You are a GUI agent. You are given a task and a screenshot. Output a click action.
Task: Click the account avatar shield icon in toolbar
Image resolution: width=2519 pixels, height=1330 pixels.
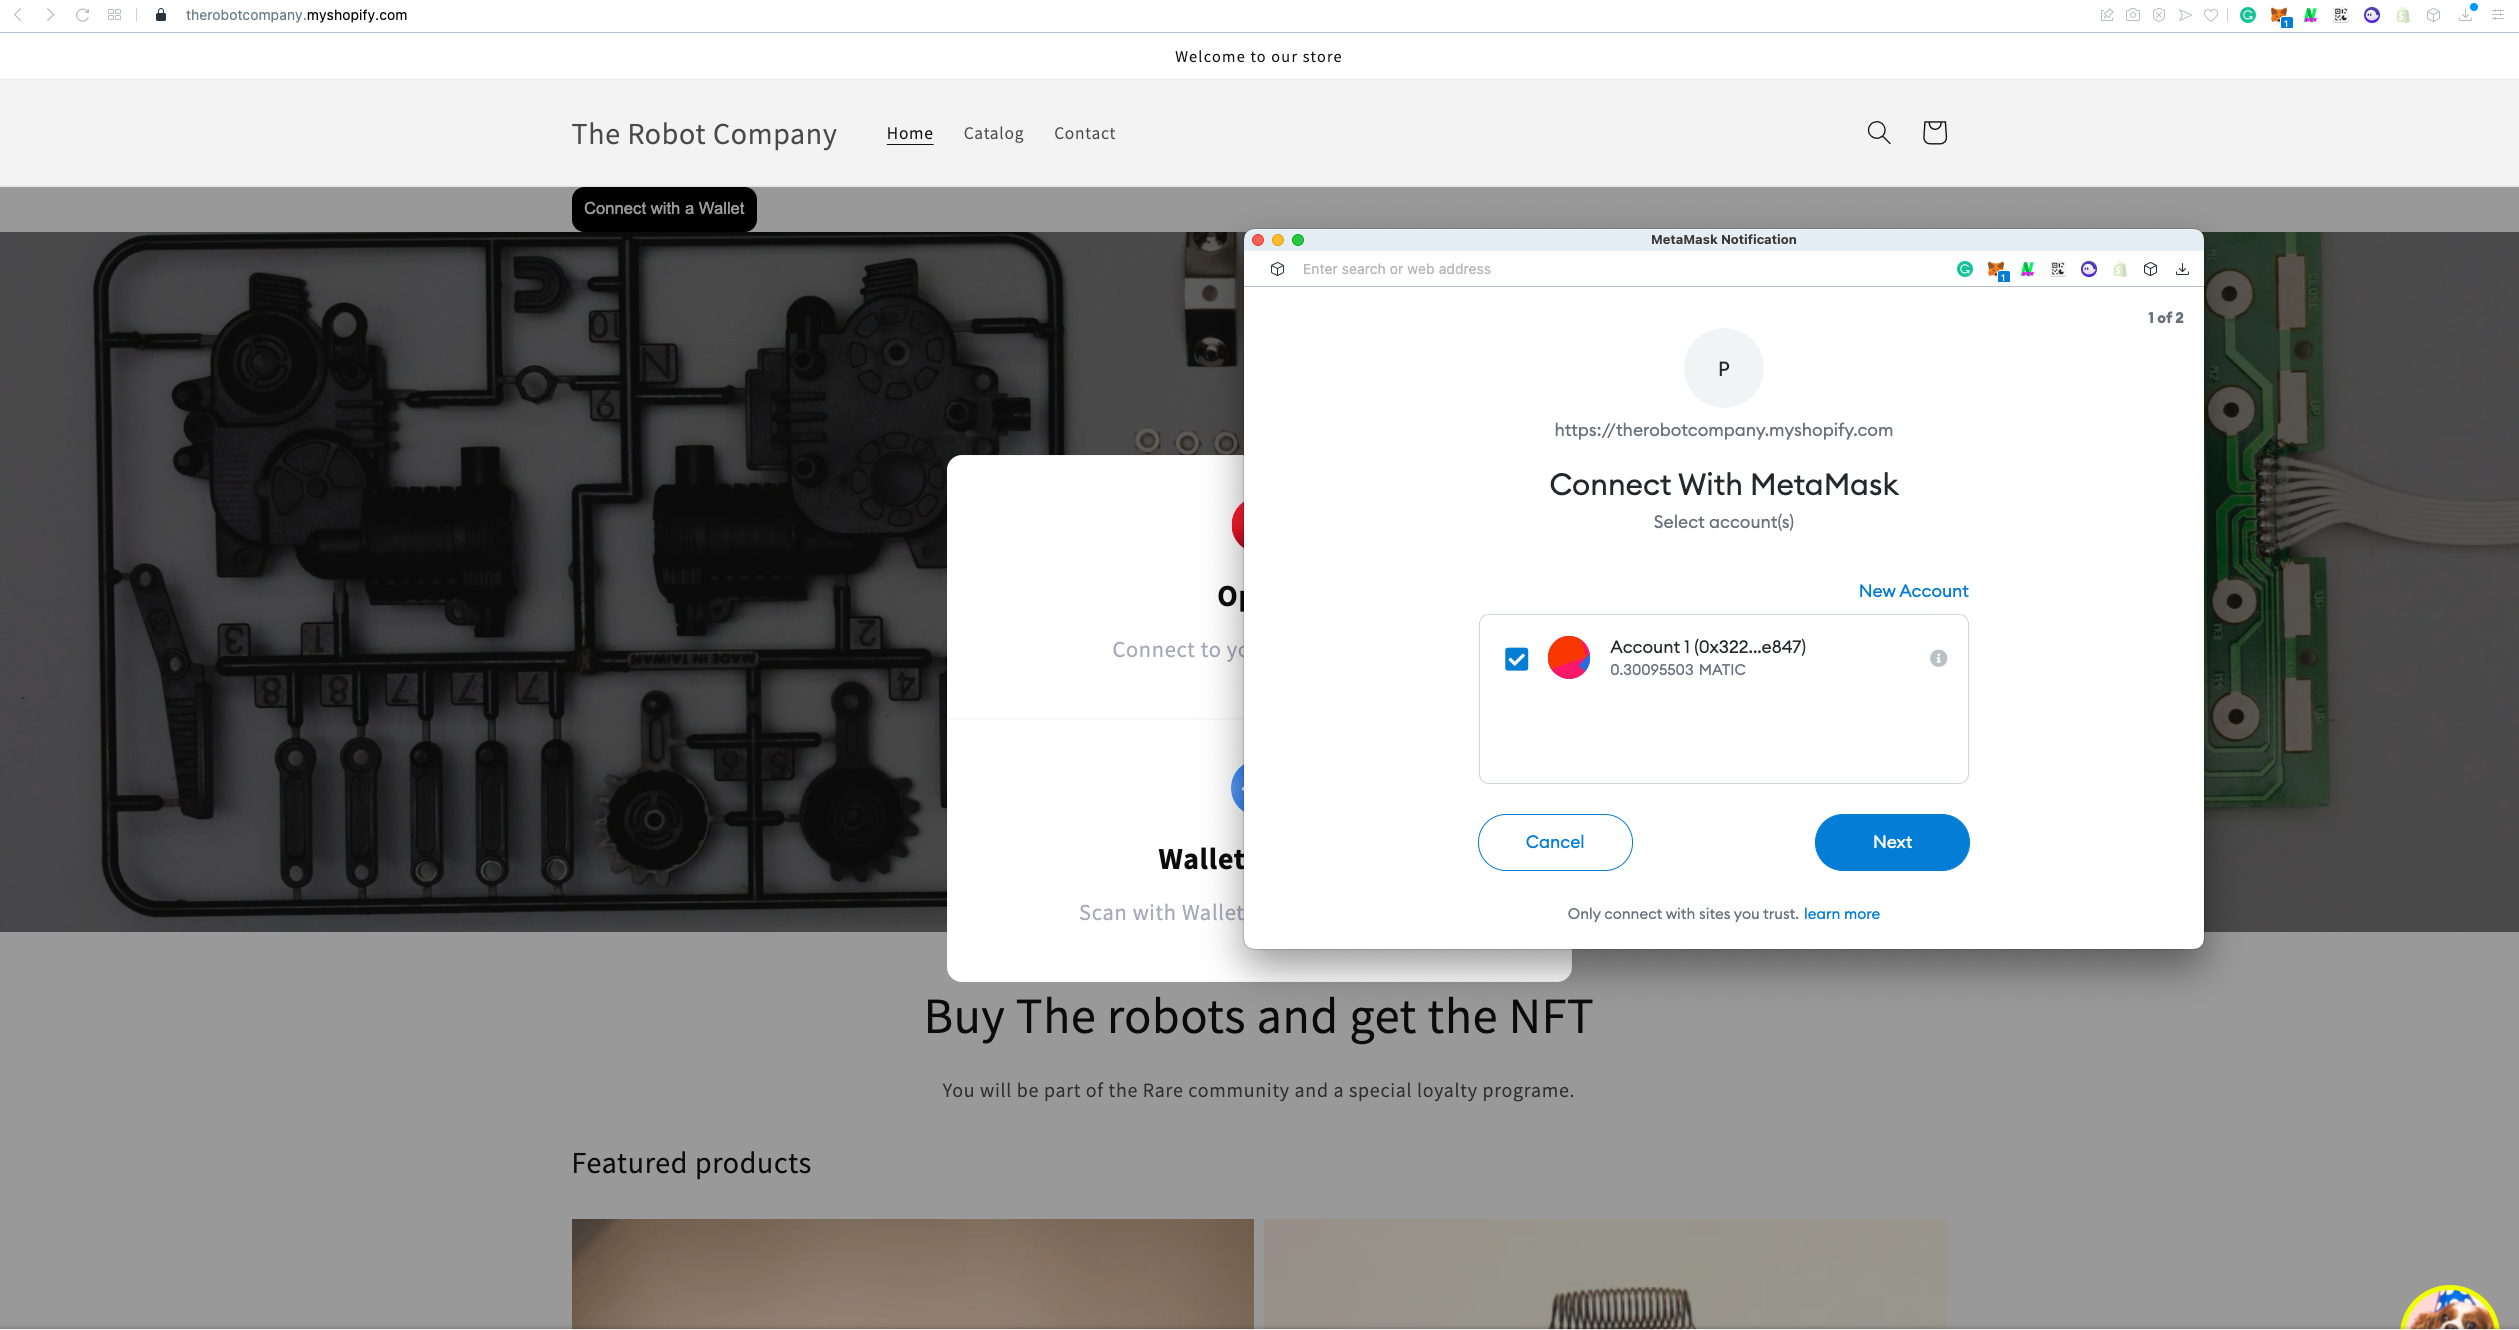pos(2161,15)
